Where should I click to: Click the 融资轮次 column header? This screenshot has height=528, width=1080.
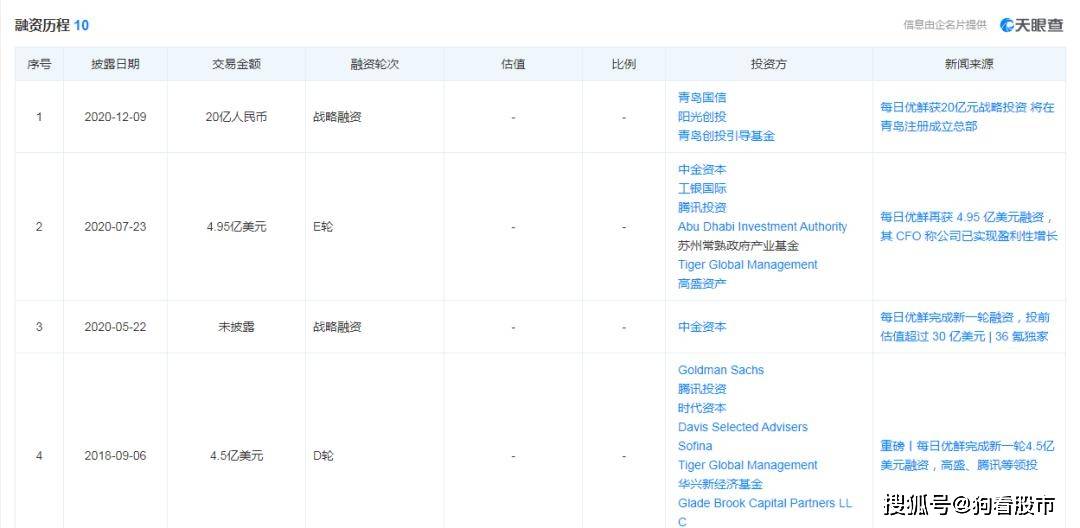[x=375, y=64]
